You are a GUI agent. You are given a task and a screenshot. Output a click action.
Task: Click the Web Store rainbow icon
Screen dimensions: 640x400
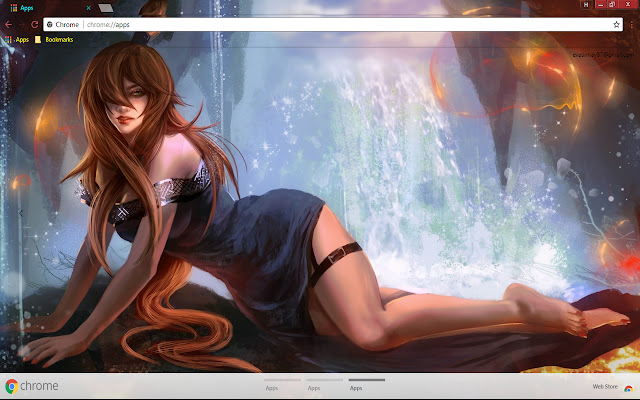[x=628, y=388]
